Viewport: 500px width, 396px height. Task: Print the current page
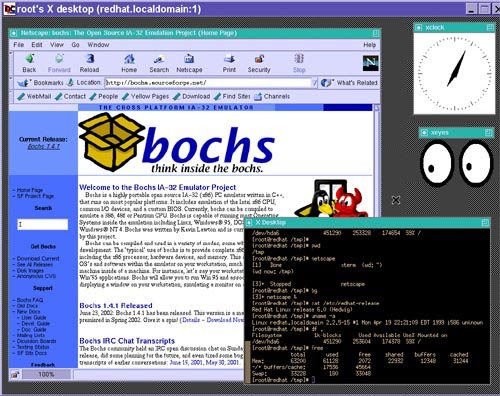229,63
